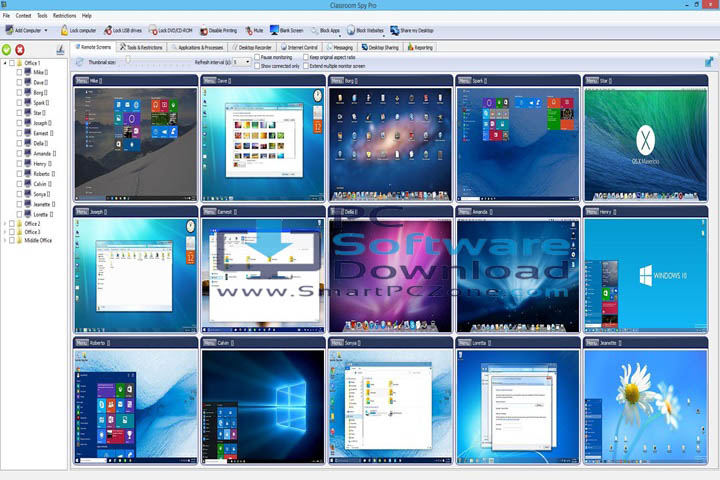Click the Lock USB drives icon

108,30
